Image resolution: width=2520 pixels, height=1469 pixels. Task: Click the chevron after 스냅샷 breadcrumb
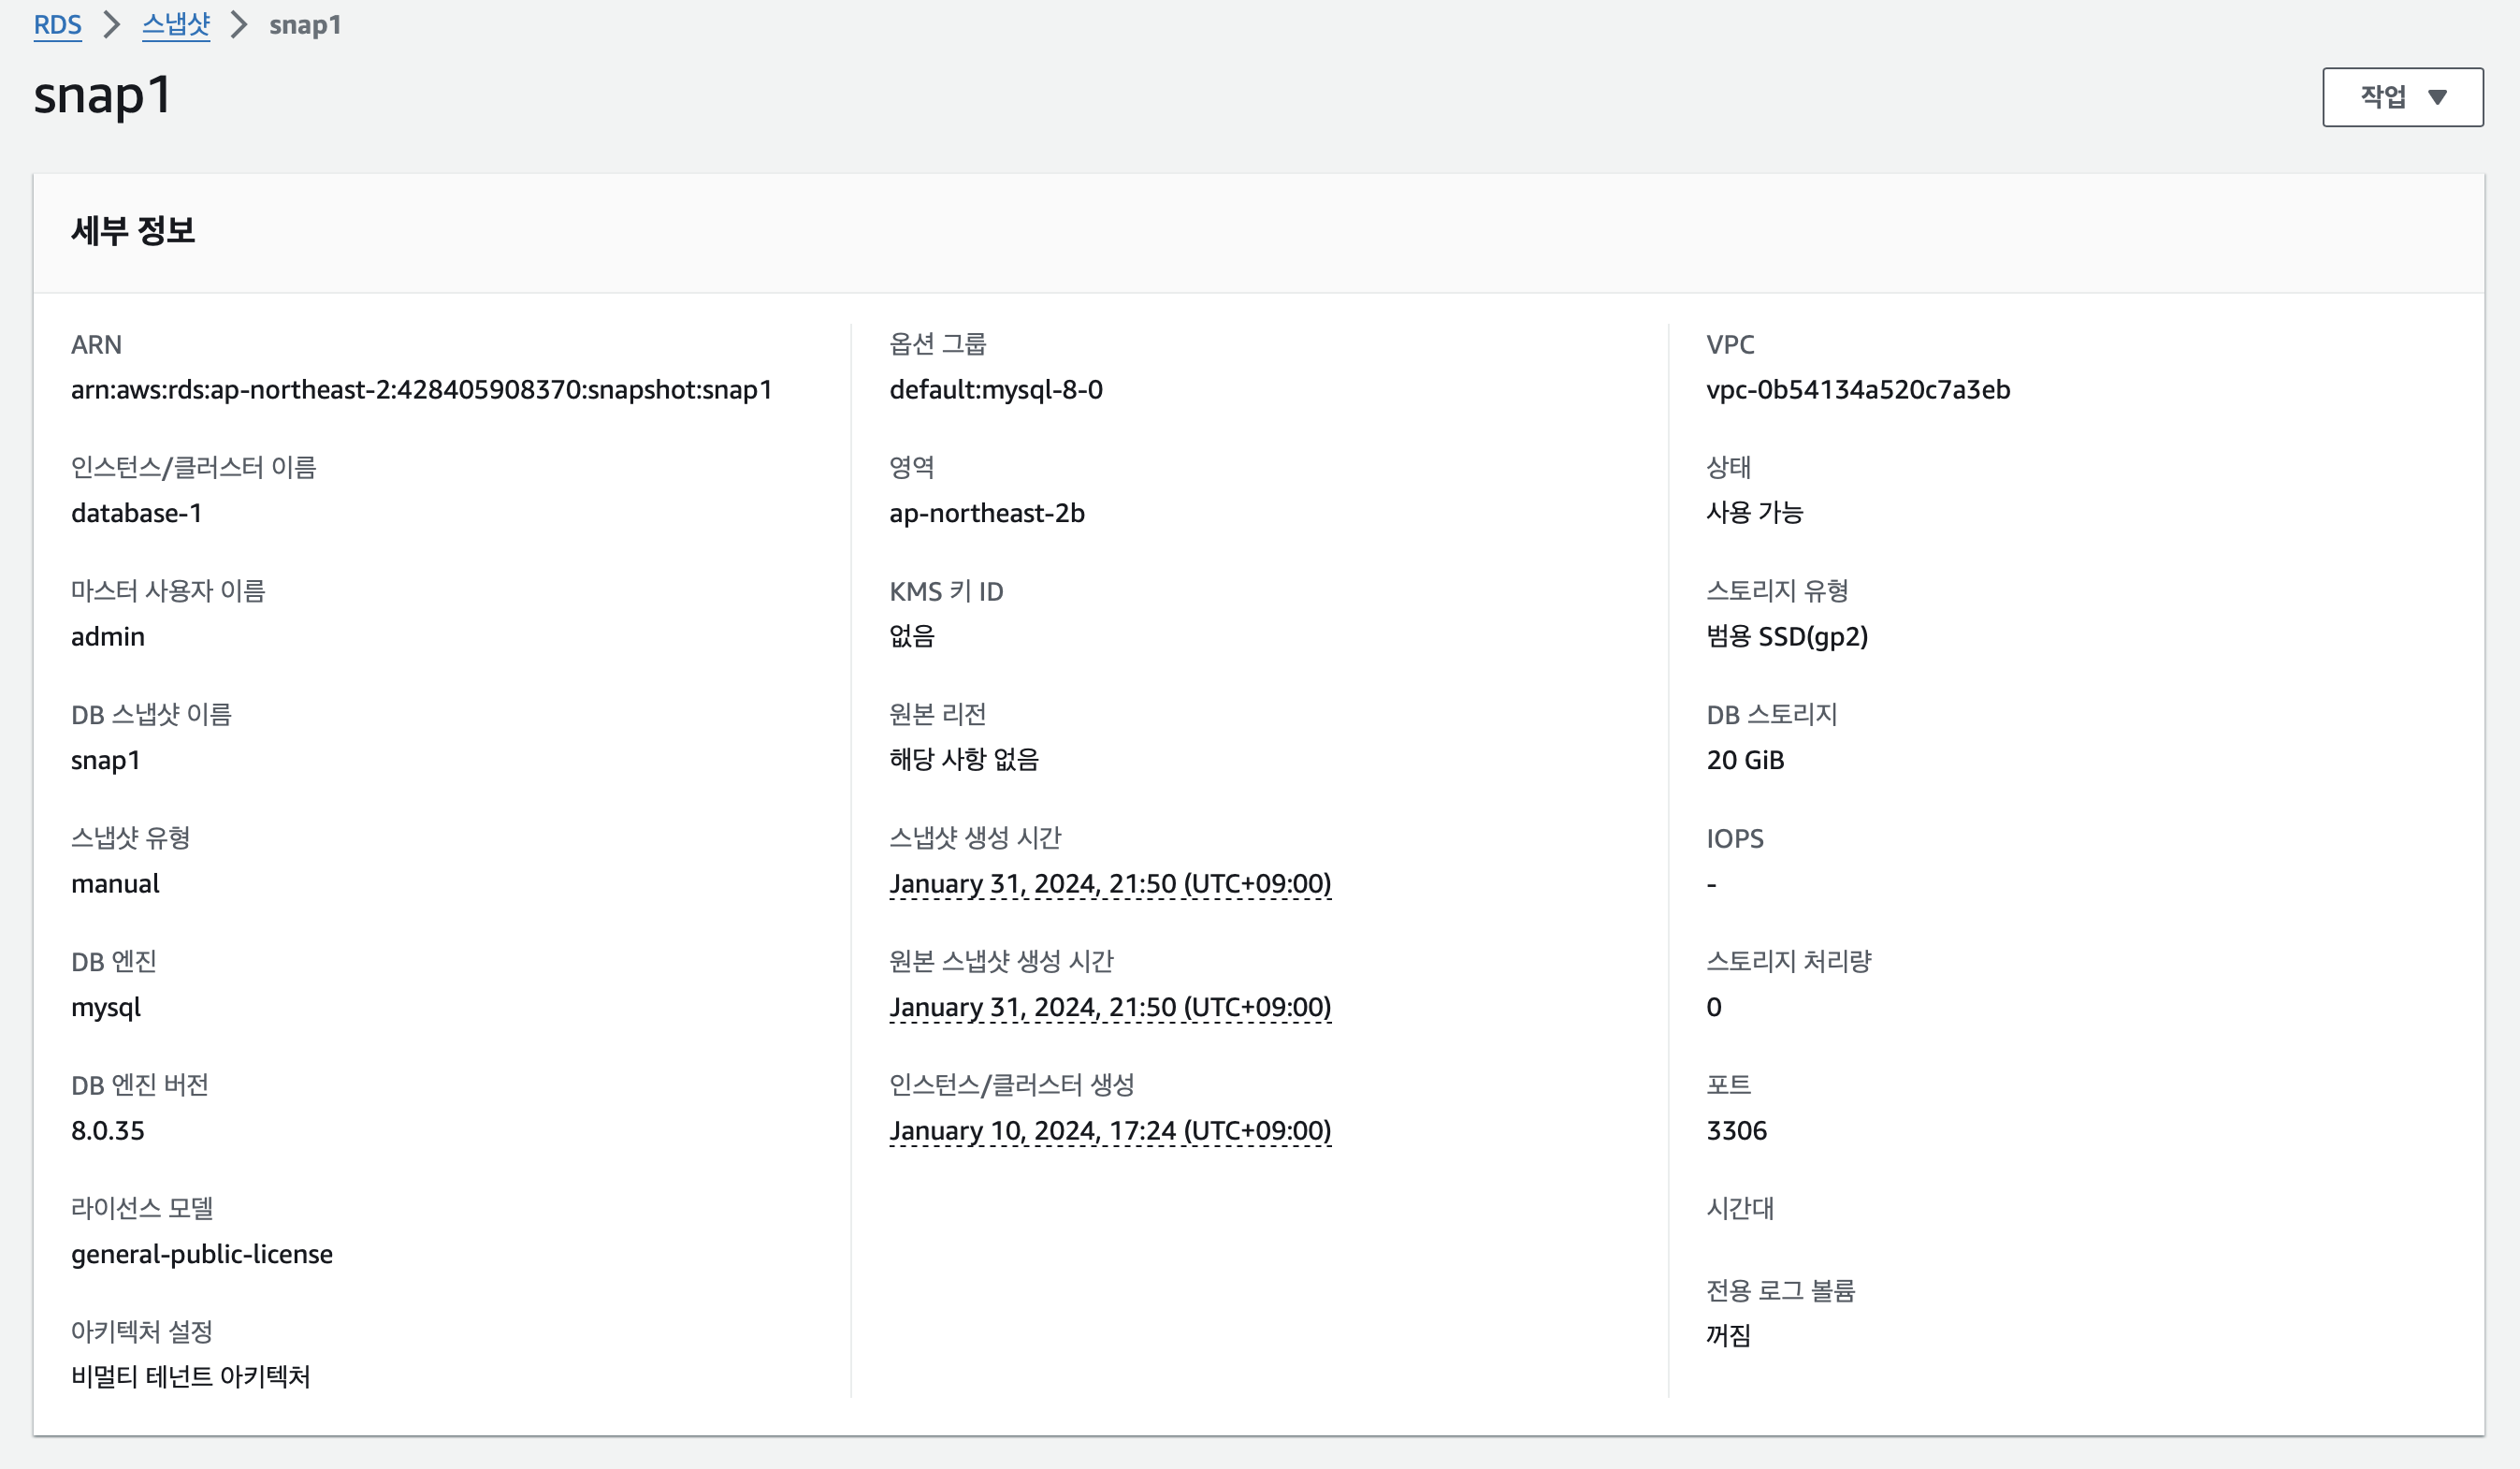(x=239, y=25)
